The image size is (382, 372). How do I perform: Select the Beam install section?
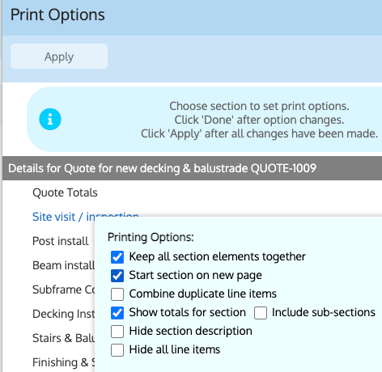[x=63, y=265]
